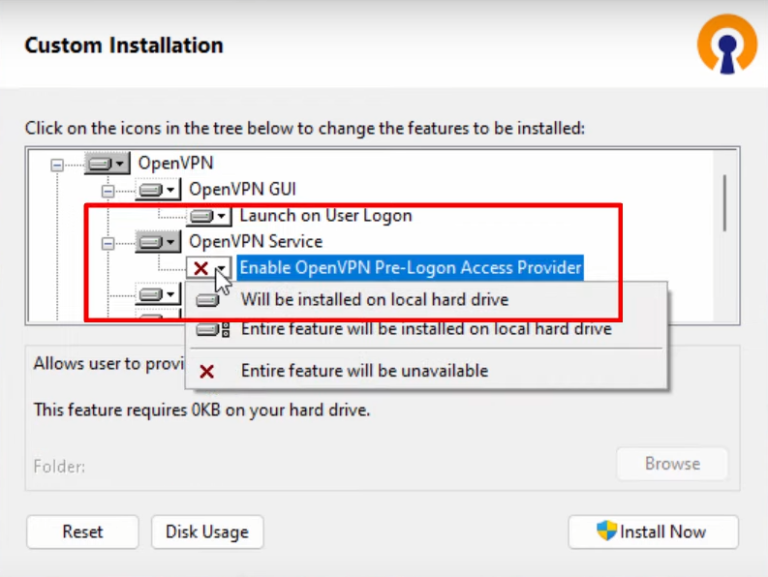The width and height of the screenshot is (768, 577).
Task: Select the 'Launch on User Logon' tree label
Action: point(326,215)
